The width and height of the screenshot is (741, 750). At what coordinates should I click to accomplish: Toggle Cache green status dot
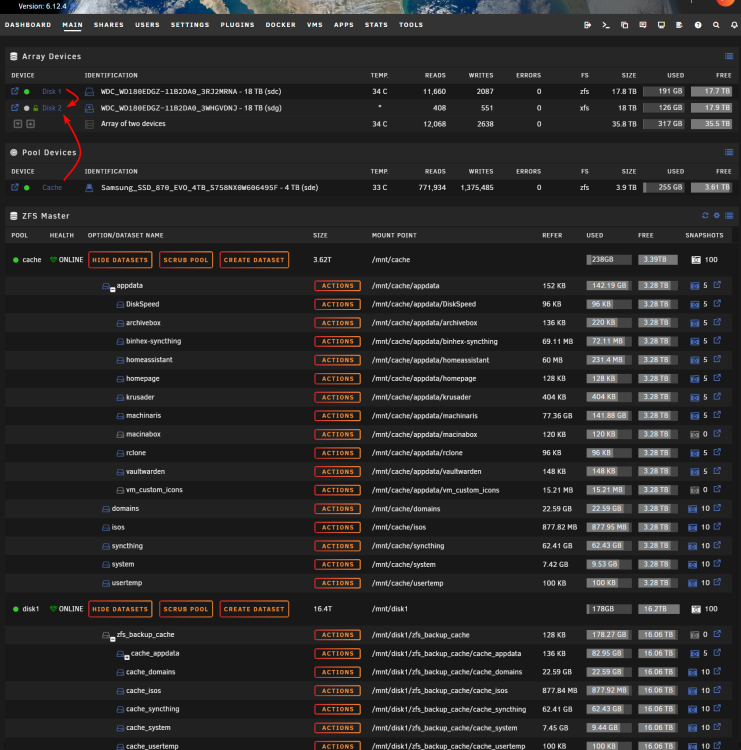click(27, 188)
